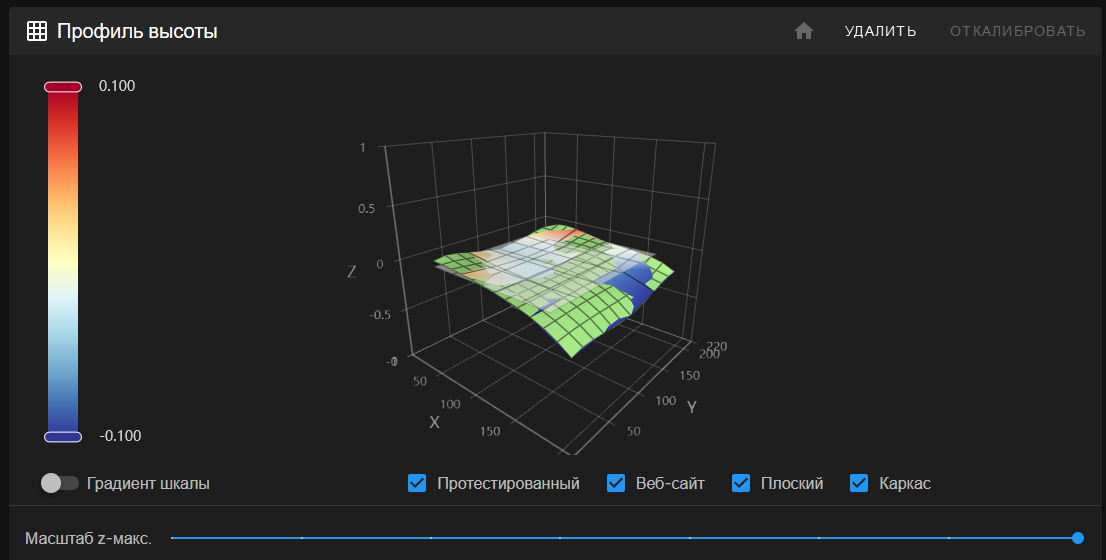Click the 0.100 maximum scale value

click(x=117, y=86)
